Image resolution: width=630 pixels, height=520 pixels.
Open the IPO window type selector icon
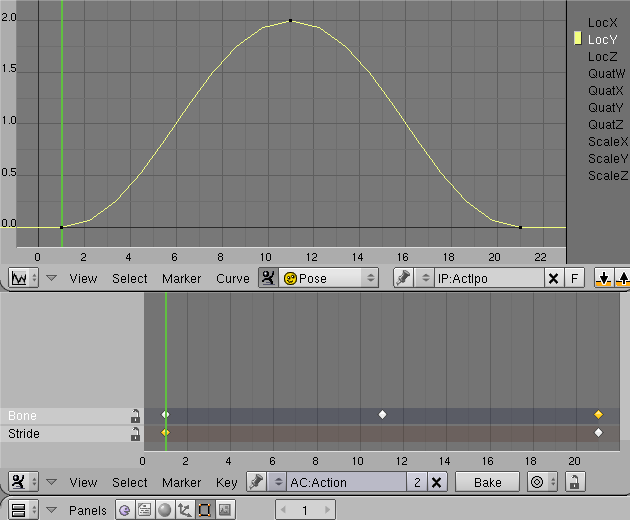click(23, 278)
